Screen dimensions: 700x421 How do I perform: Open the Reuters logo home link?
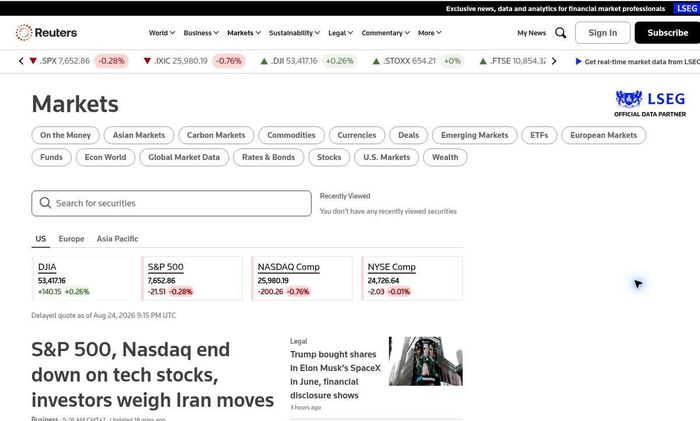(46, 33)
